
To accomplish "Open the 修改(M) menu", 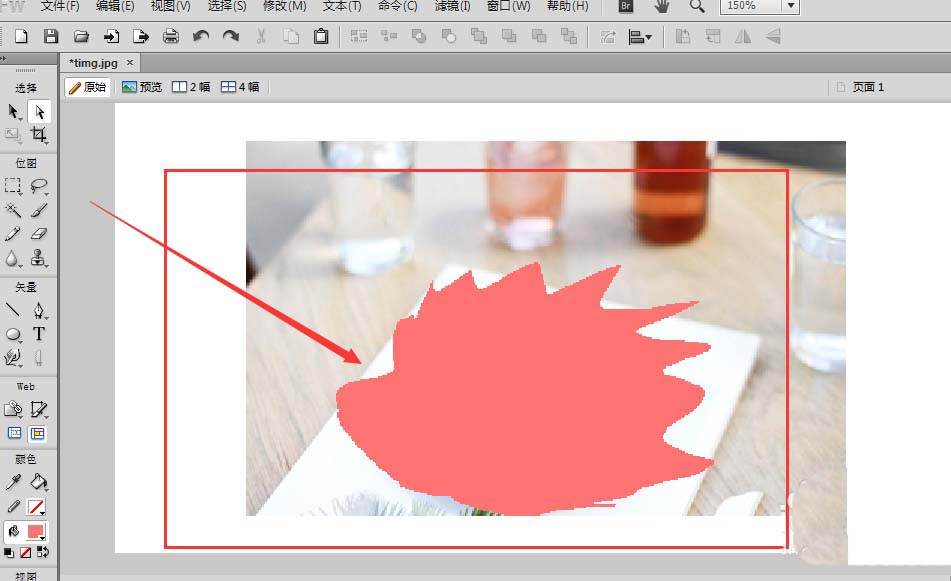I will tap(284, 6).
